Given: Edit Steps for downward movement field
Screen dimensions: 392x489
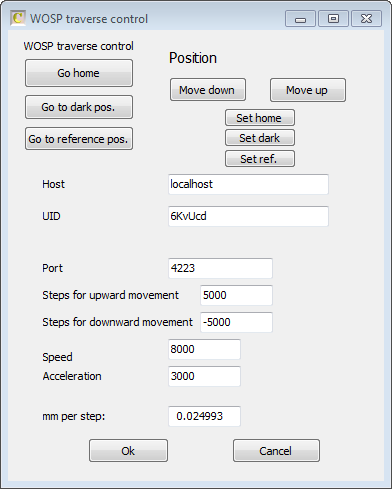Looking at the screenshot, I should coord(236,322).
